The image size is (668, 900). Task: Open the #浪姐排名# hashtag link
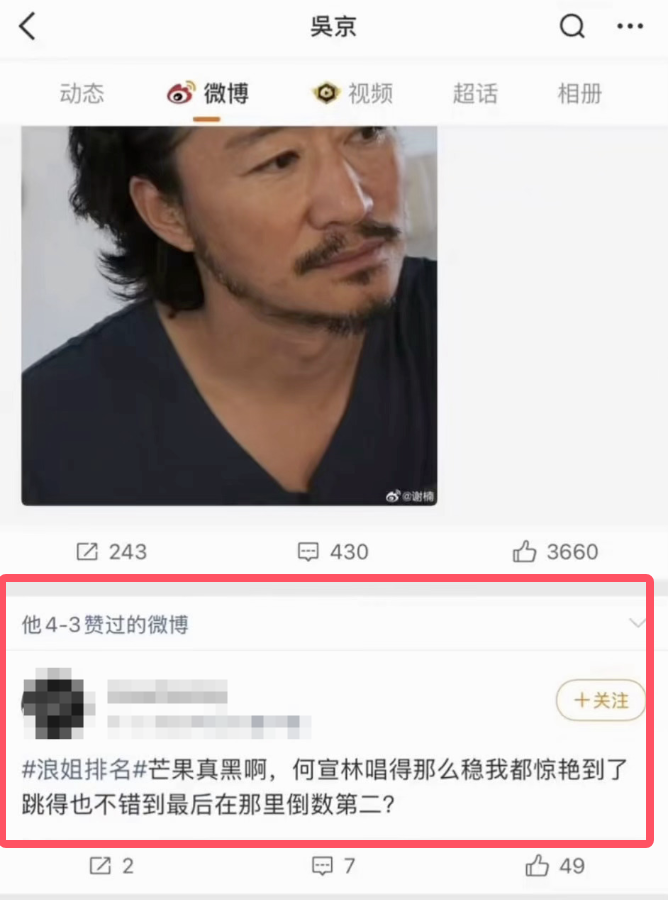[x=85, y=769]
